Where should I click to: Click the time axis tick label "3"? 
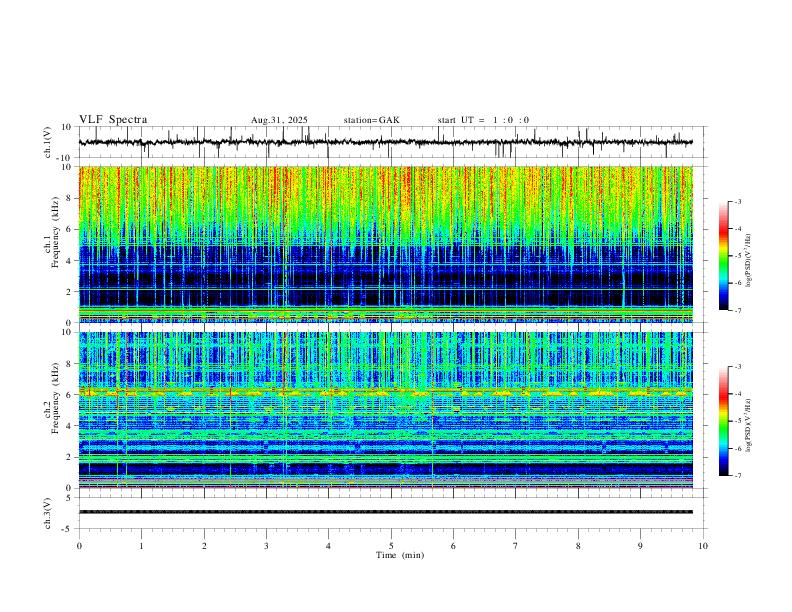point(267,546)
